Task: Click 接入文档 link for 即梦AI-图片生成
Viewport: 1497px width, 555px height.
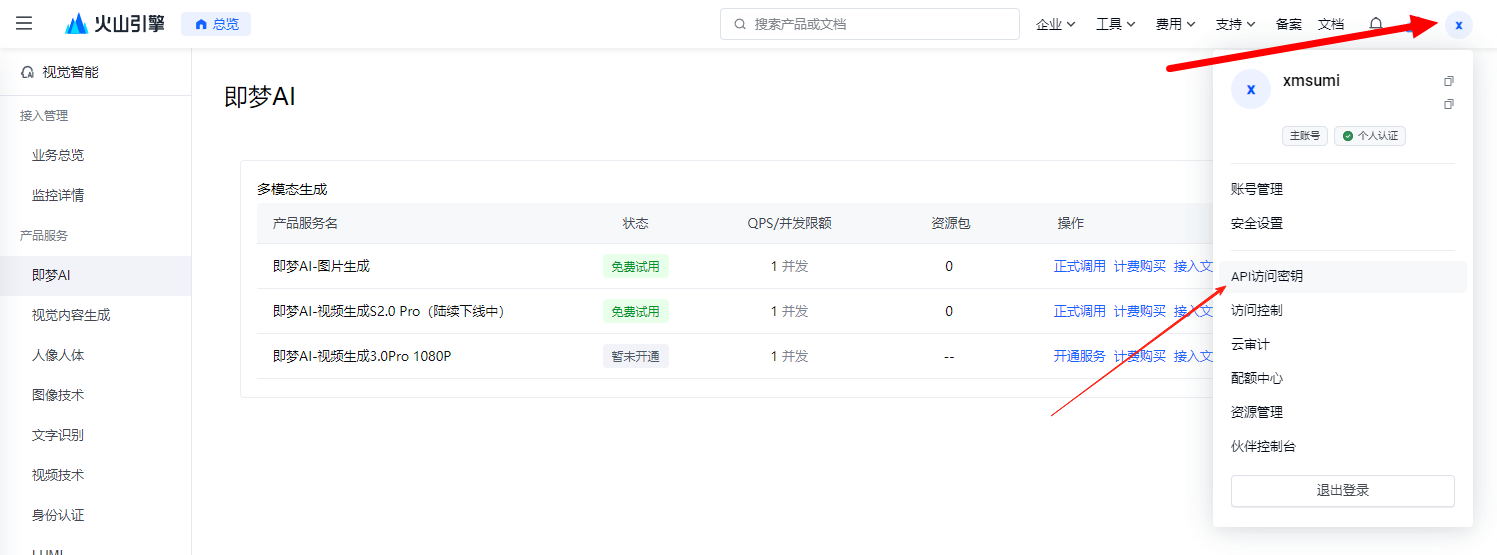Action: point(1193,266)
